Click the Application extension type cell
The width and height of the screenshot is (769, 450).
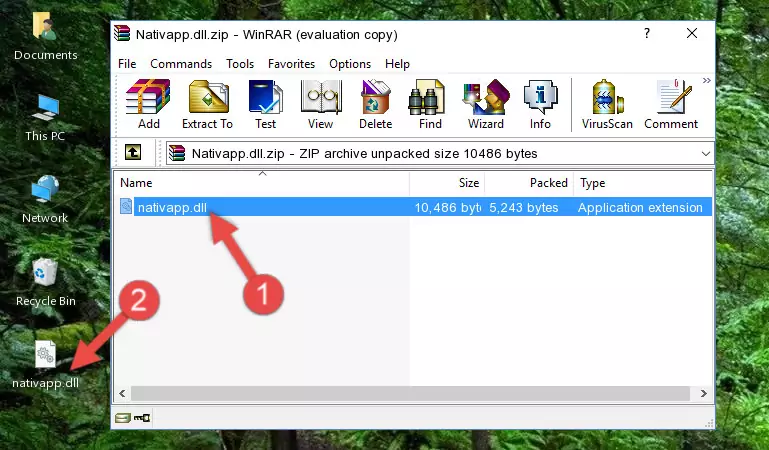640,208
